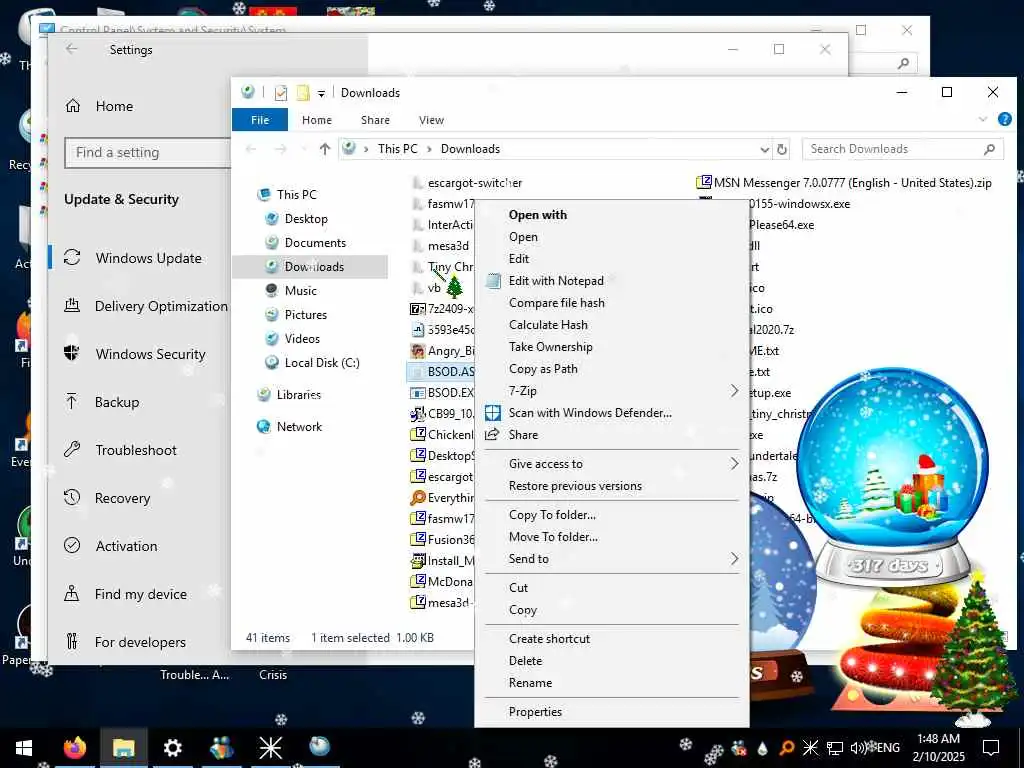Open Customize Quick Access Toolbar dropdown
Image resolution: width=1024 pixels, height=768 pixels.
click(x=321, y=94)
